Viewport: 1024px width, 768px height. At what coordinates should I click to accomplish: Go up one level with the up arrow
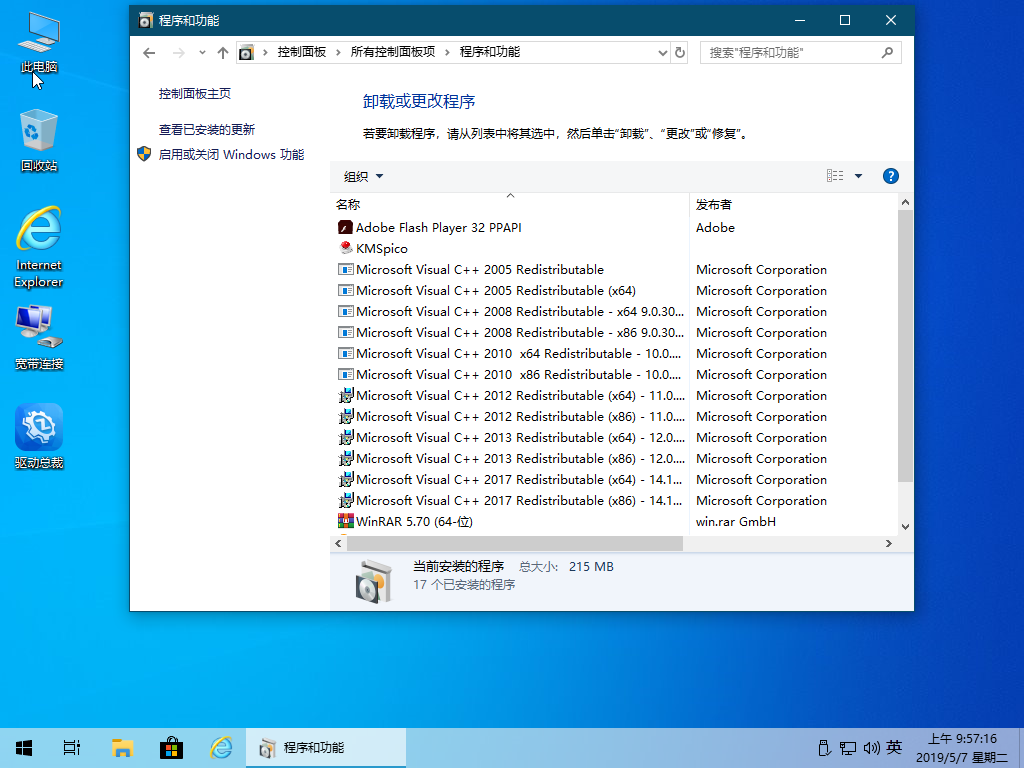223,53
